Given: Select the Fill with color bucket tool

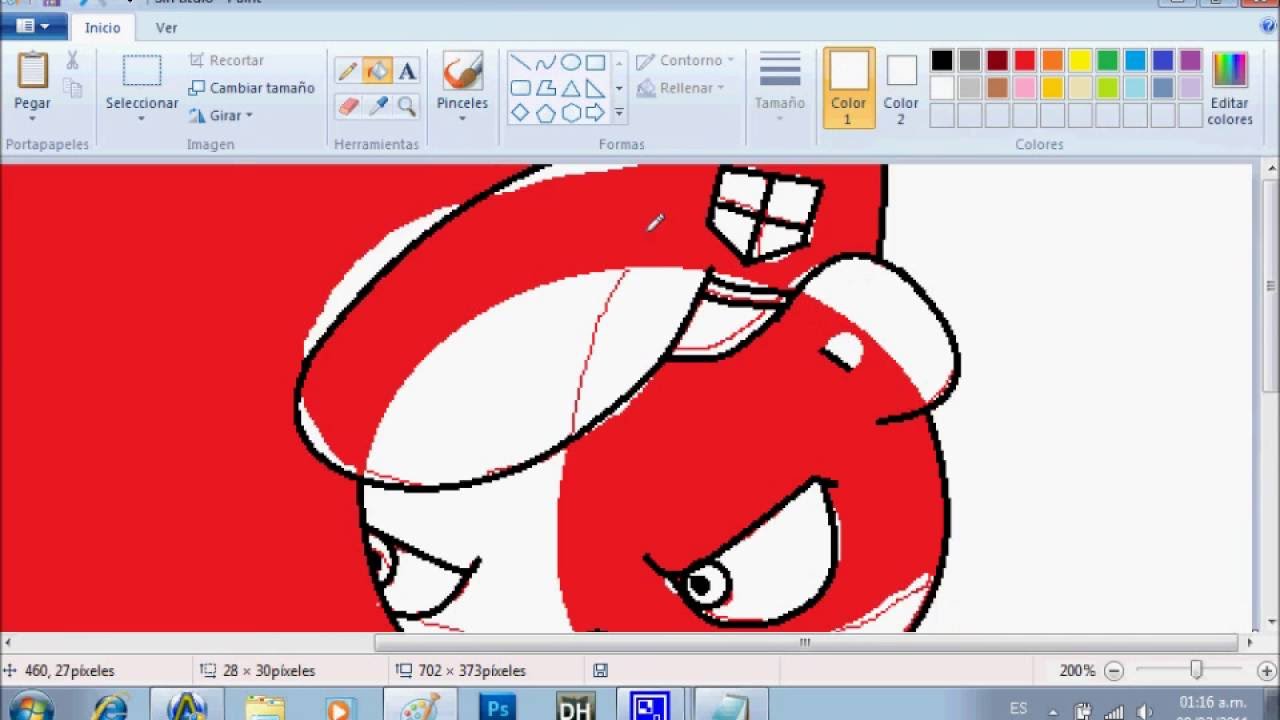Looking at the screenshot, I should pos(377,71).
